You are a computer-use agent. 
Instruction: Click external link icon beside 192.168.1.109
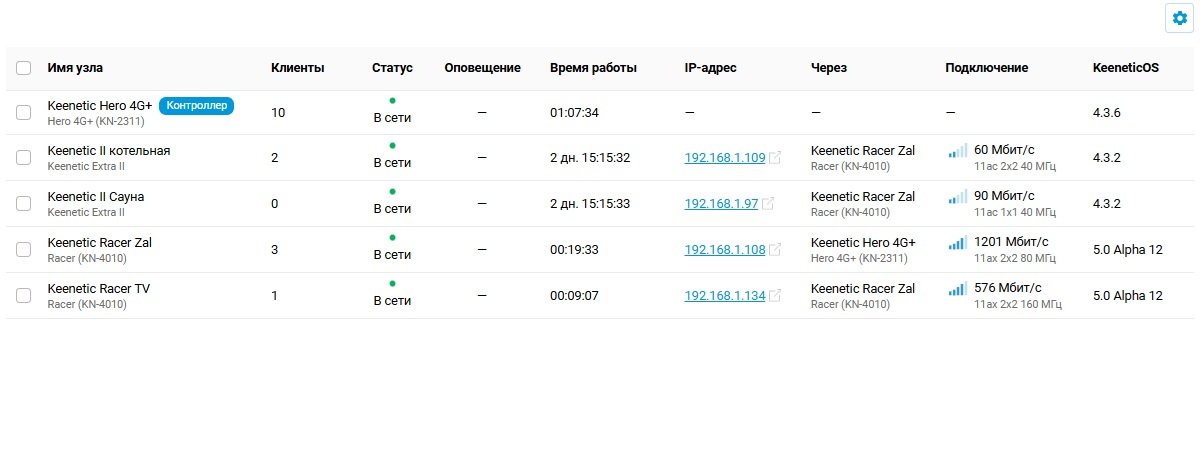coord(775,158)
